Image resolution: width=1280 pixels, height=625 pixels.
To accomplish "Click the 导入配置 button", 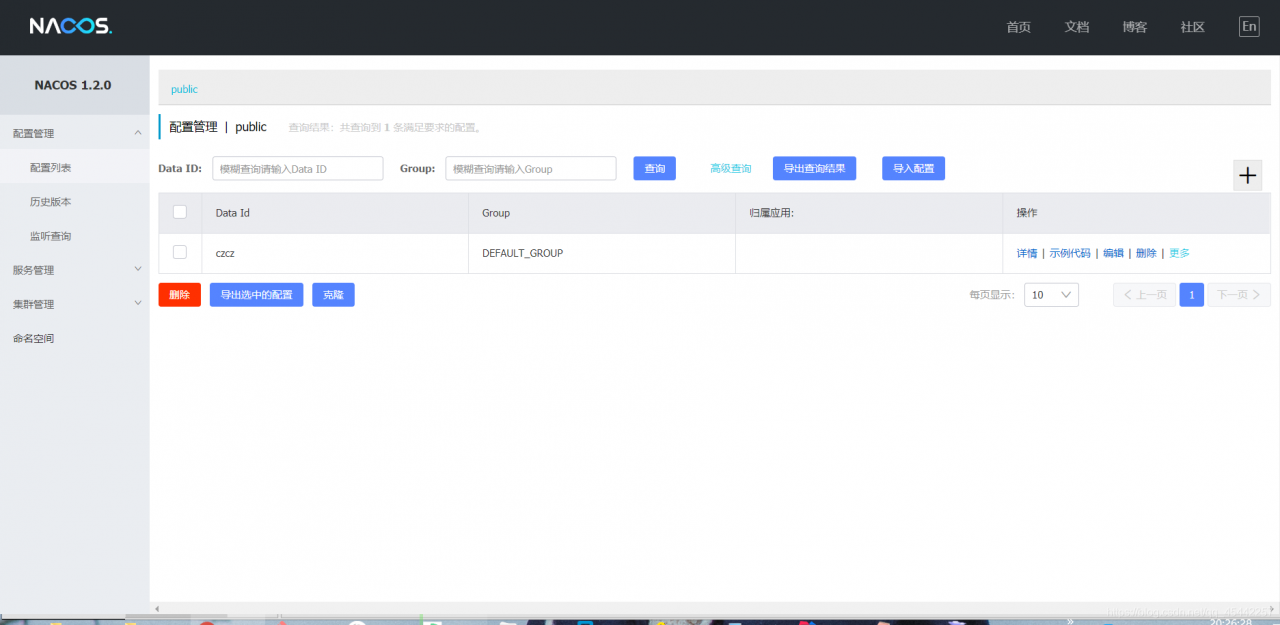I will click(913, 169).
